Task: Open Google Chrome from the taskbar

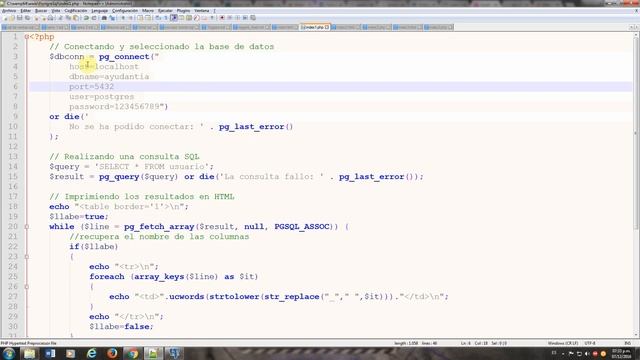Action: (133, 353)
